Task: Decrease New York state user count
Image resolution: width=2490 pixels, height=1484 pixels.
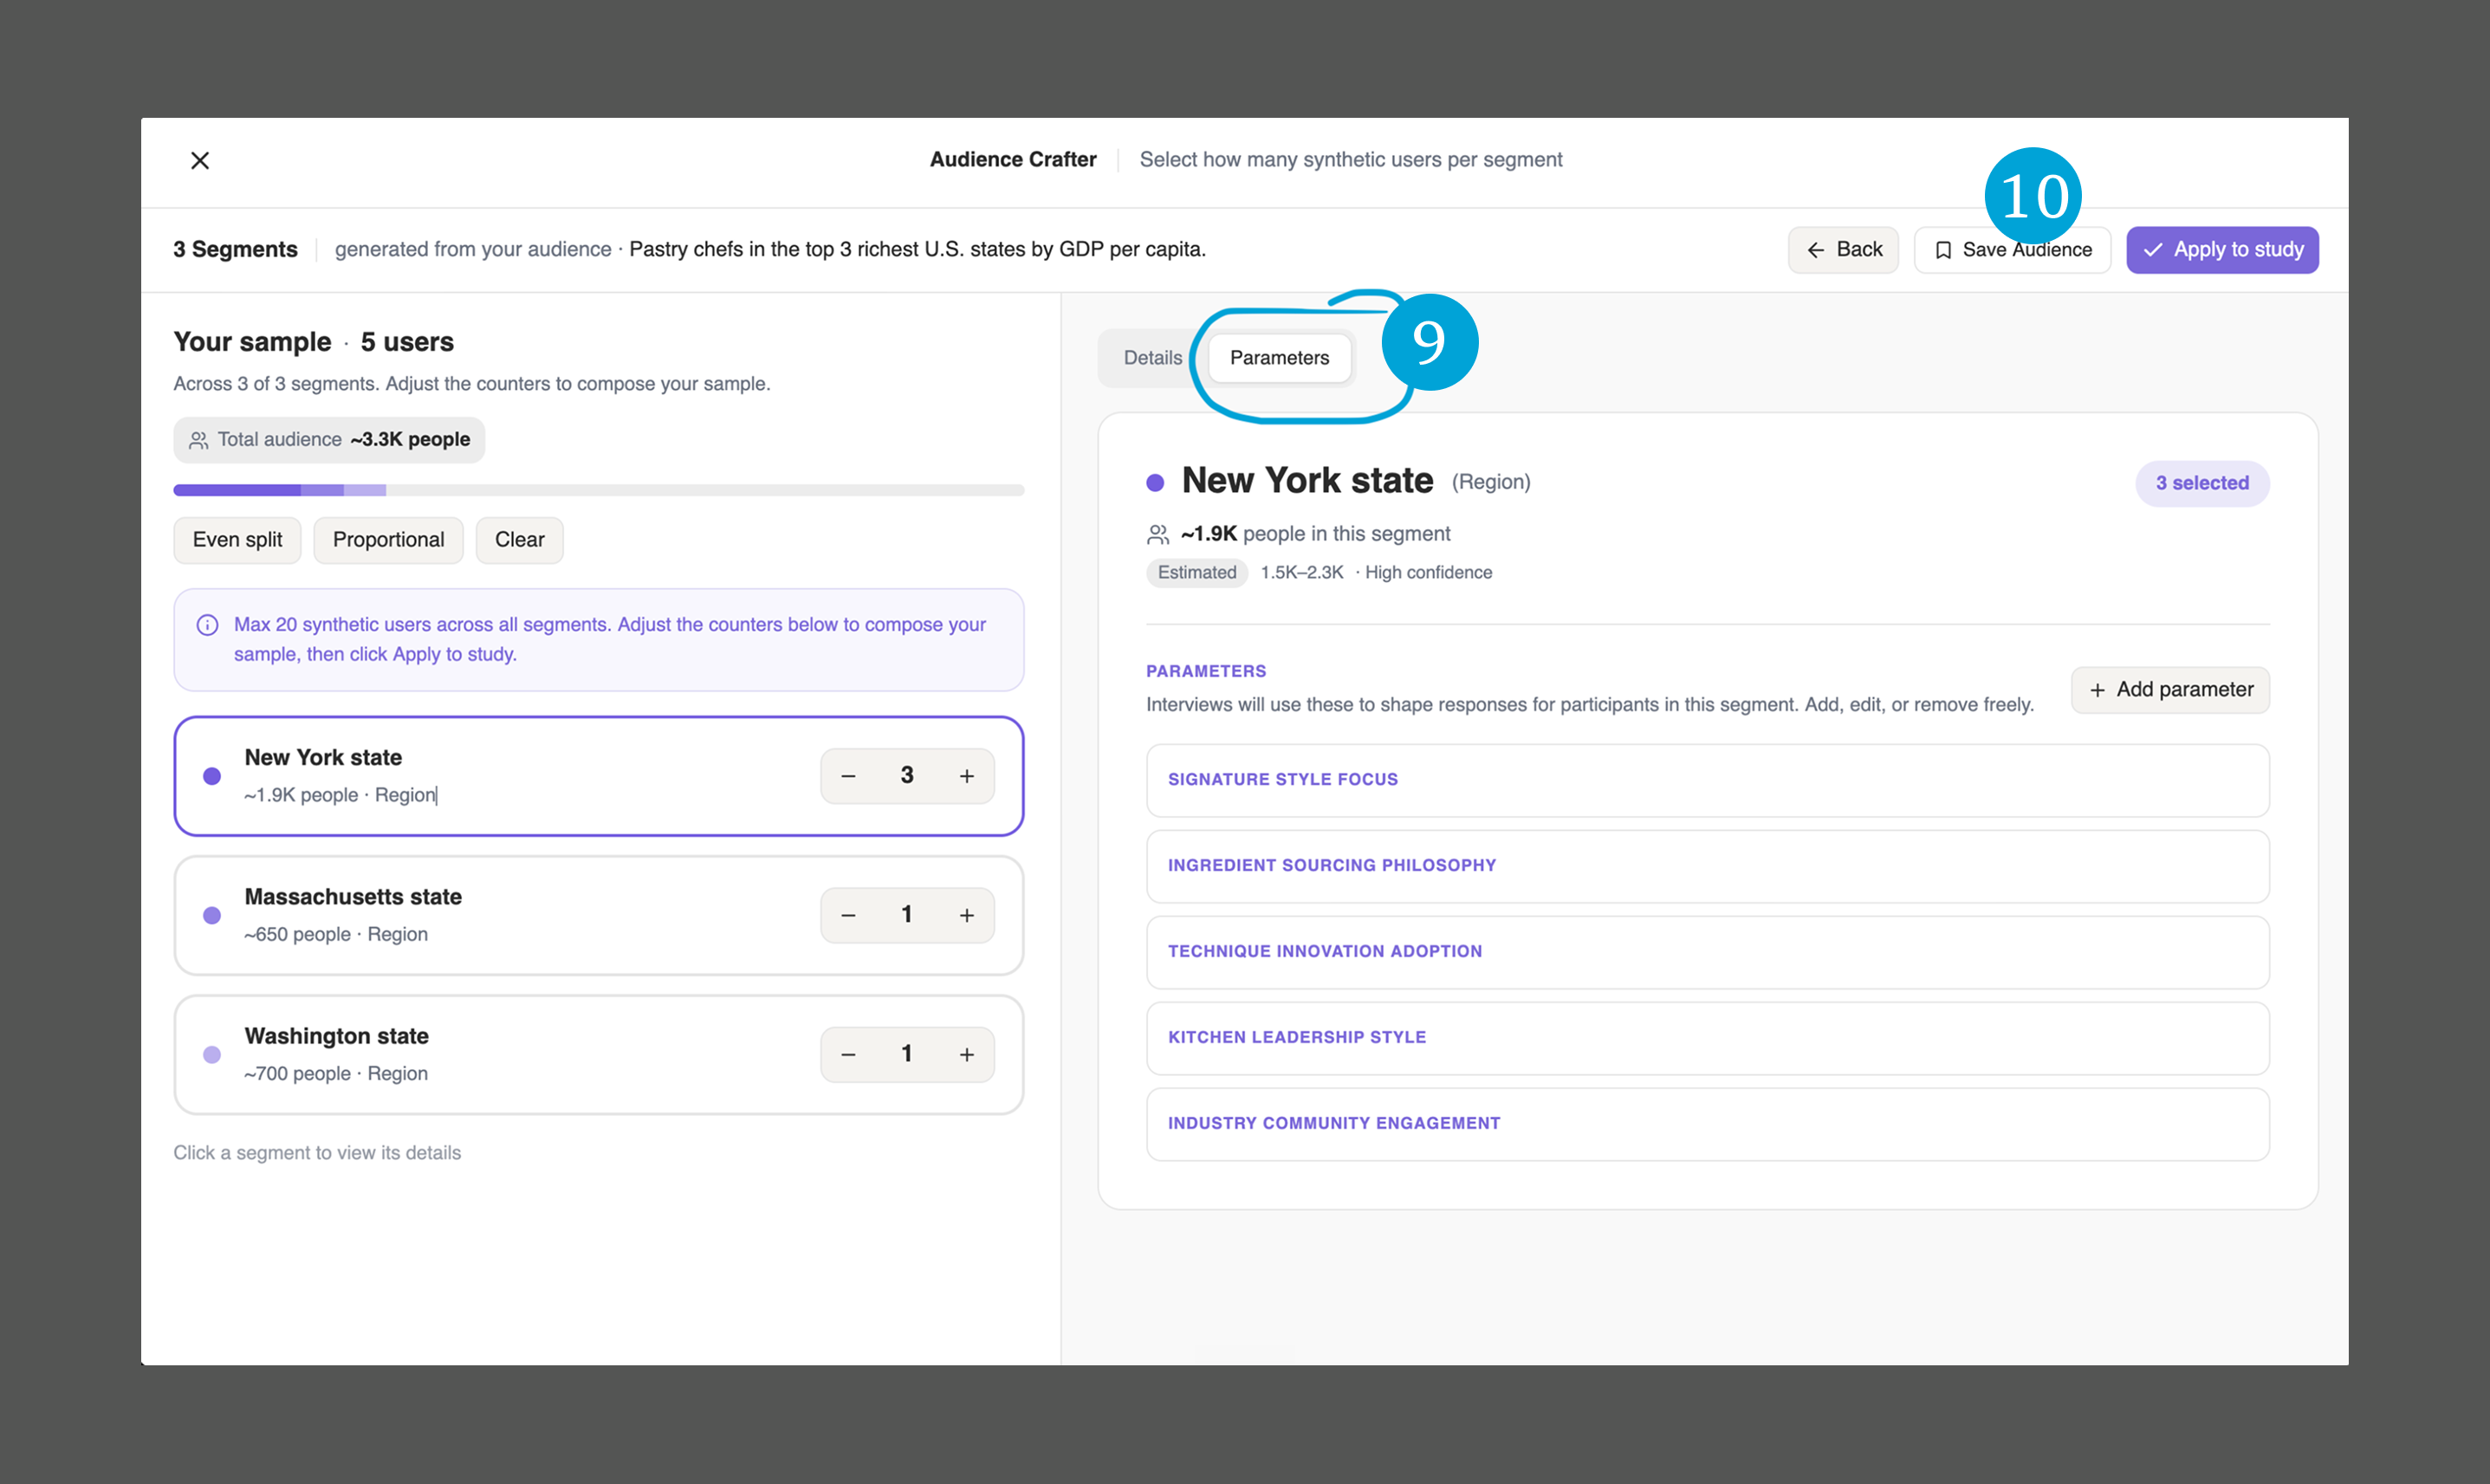Action: 848,776
